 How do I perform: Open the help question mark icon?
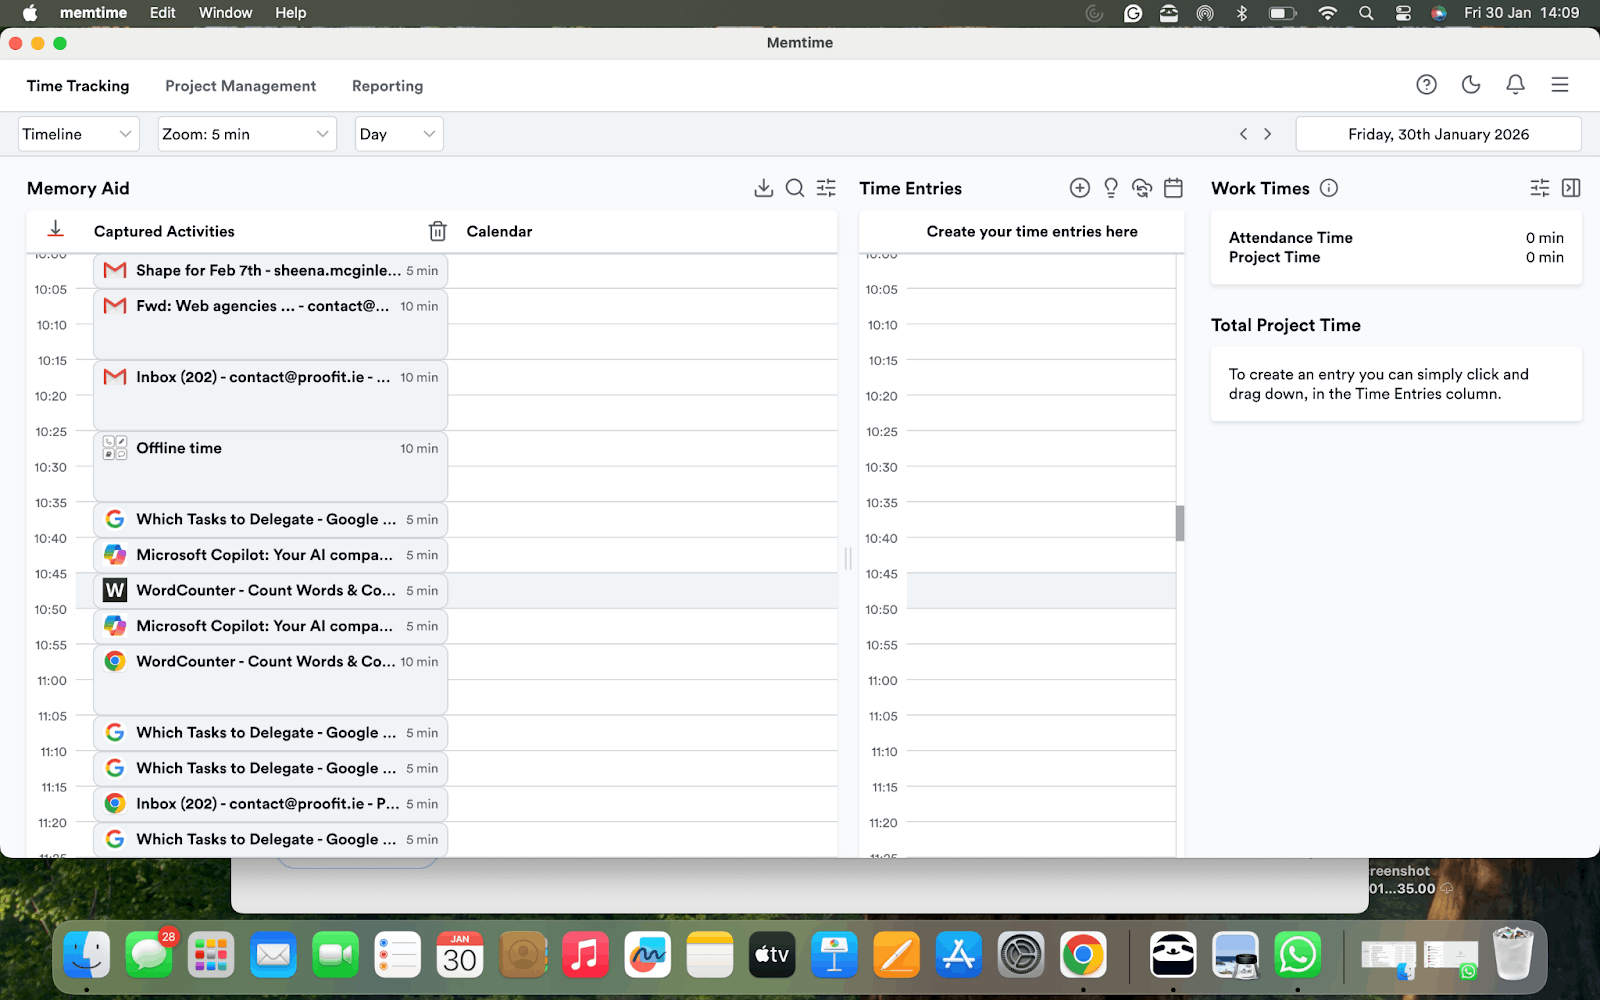tap(1426, 85)
